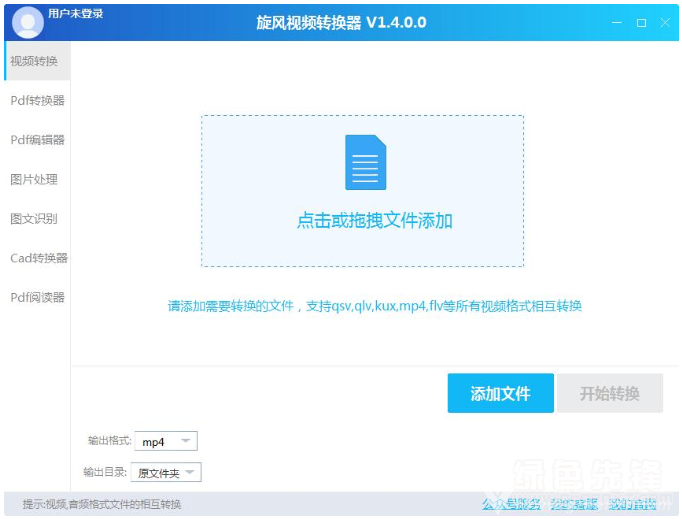Maximize the window
The image size is (682, 519).
click(641, 23)
